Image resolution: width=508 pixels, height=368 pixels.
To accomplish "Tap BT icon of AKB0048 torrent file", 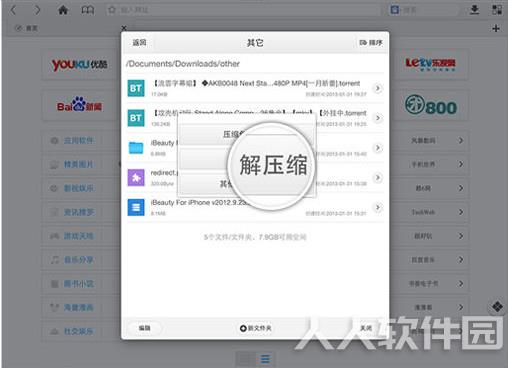I will click(x=136, y=88).
